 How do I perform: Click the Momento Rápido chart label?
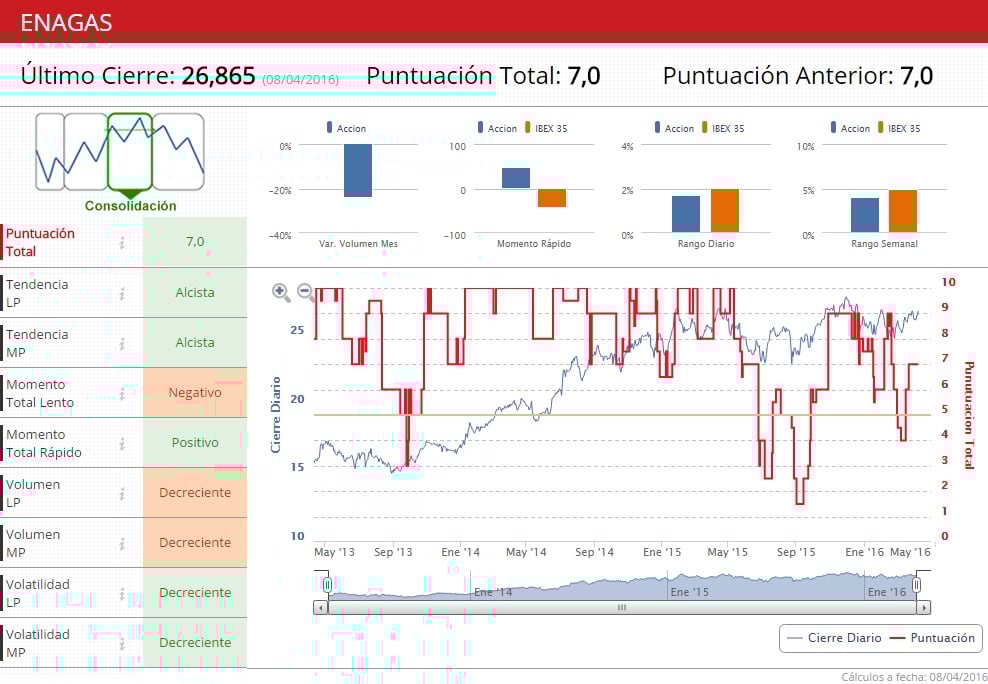534,243
